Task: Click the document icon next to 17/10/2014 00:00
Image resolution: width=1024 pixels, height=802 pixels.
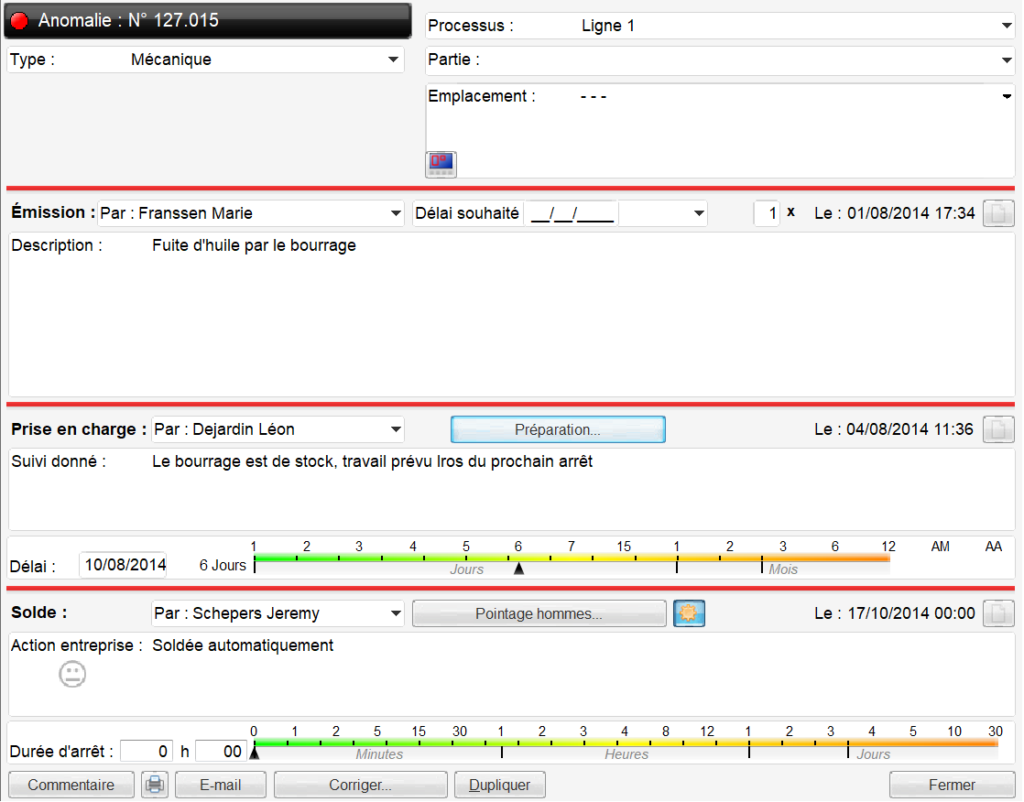Action: (x=998, y=613)
